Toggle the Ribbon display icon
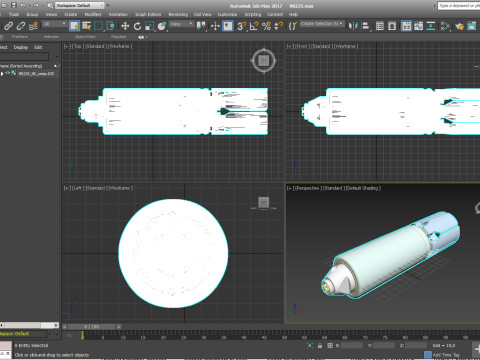The image size is (480, 360). point(406,26)
